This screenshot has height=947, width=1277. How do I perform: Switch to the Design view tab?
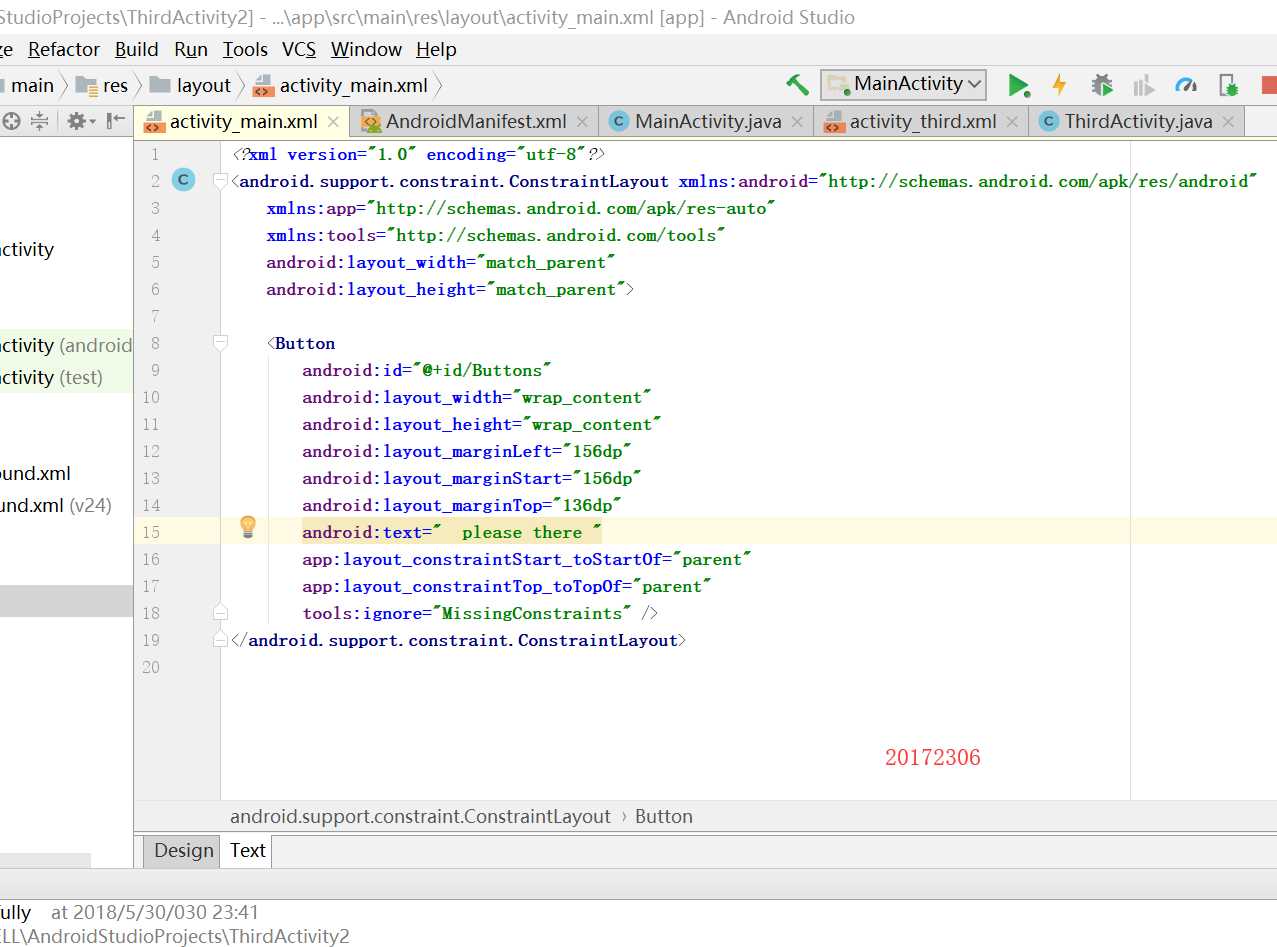[184, 850]
